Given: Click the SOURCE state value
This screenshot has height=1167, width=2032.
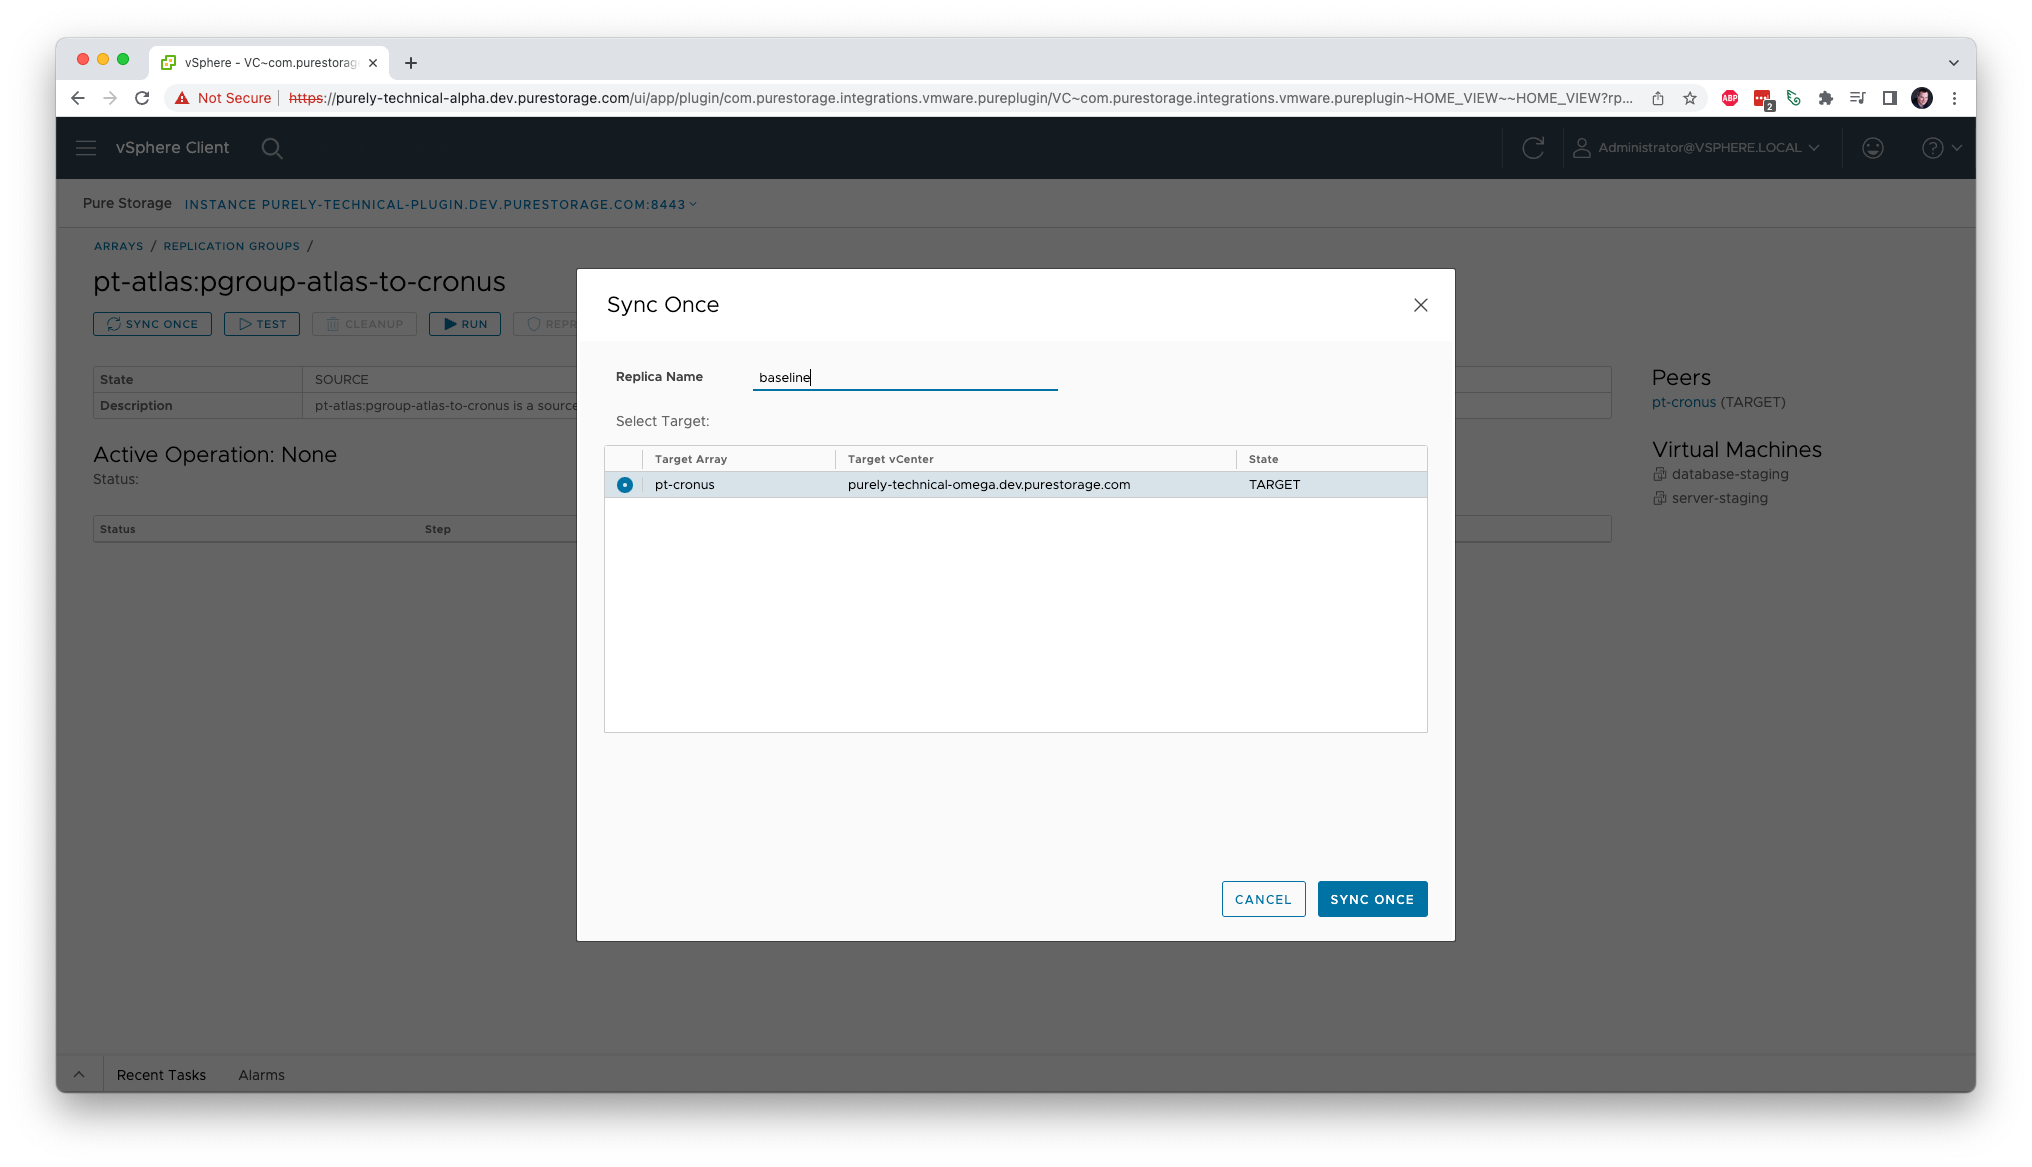Looking at the screenshot, I should click(342, 380).
